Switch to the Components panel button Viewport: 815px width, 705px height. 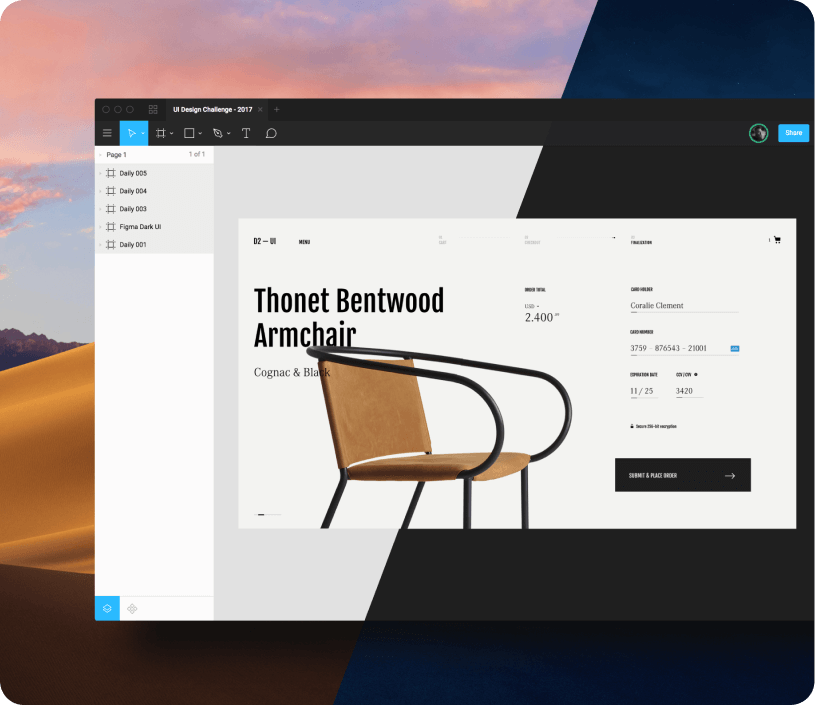pyautogui.click(x=132, y=608)
